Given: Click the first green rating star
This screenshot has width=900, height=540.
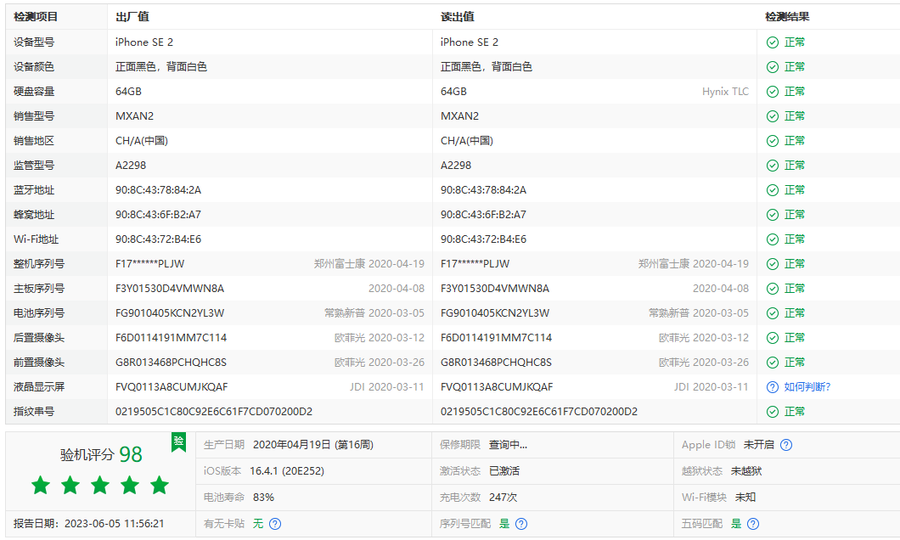Looking at the screenshot, I should (x=41, y=485).
